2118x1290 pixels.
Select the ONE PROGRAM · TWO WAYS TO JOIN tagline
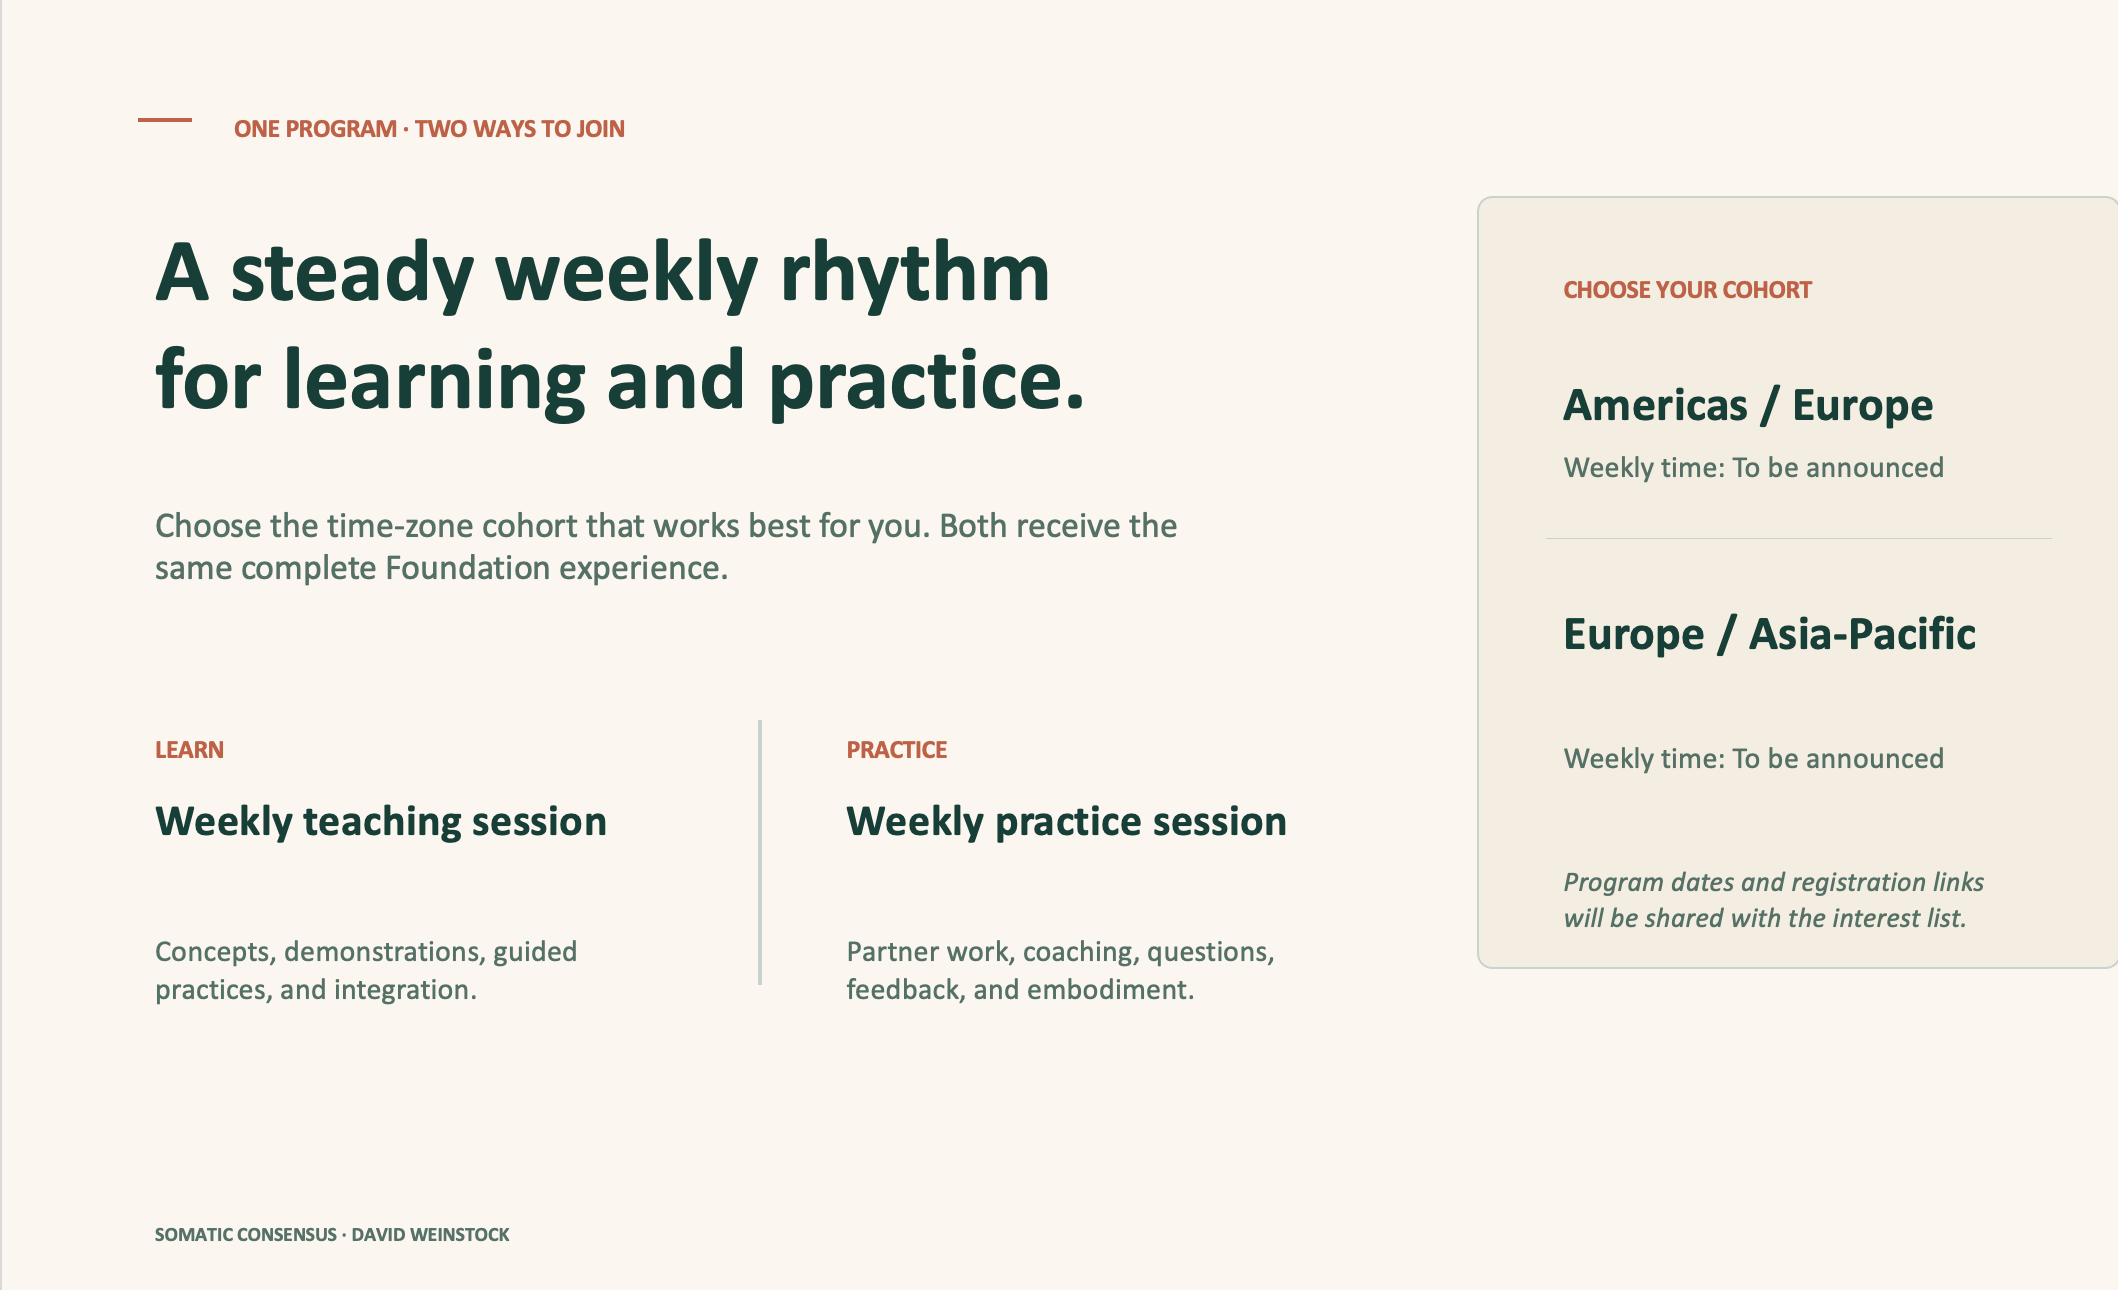(429, 129)
